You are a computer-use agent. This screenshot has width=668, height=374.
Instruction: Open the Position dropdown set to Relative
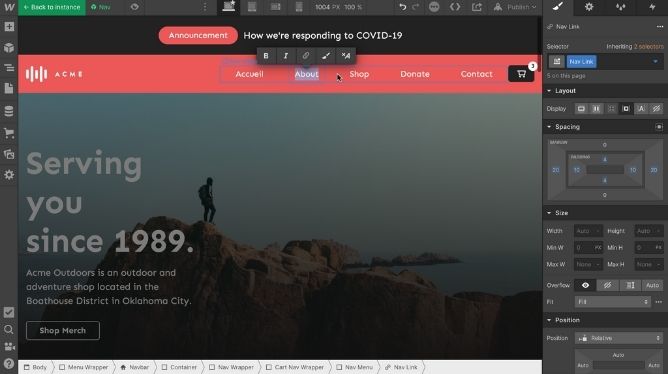619,338
